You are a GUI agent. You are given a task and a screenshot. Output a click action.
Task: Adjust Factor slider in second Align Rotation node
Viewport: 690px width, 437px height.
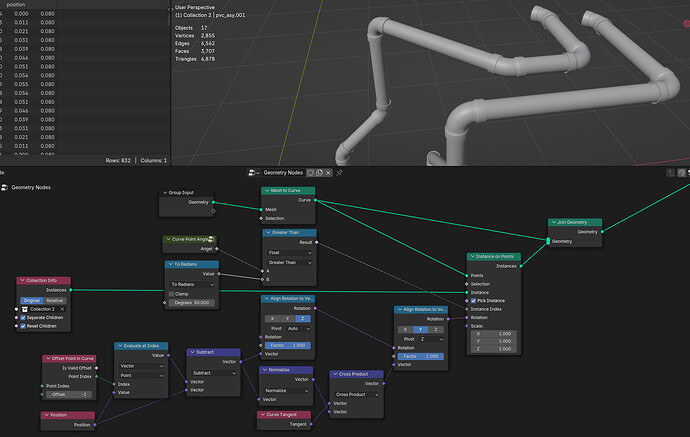tap(421, 356)
